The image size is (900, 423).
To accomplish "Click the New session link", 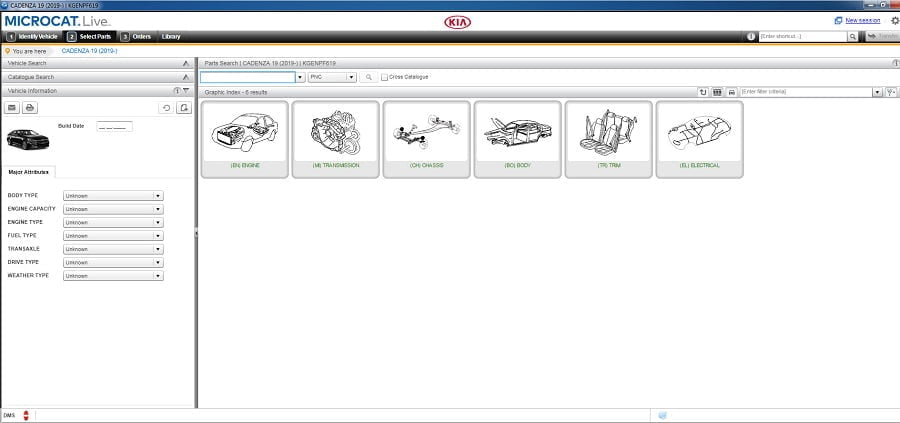I will (x=863, y=21).
